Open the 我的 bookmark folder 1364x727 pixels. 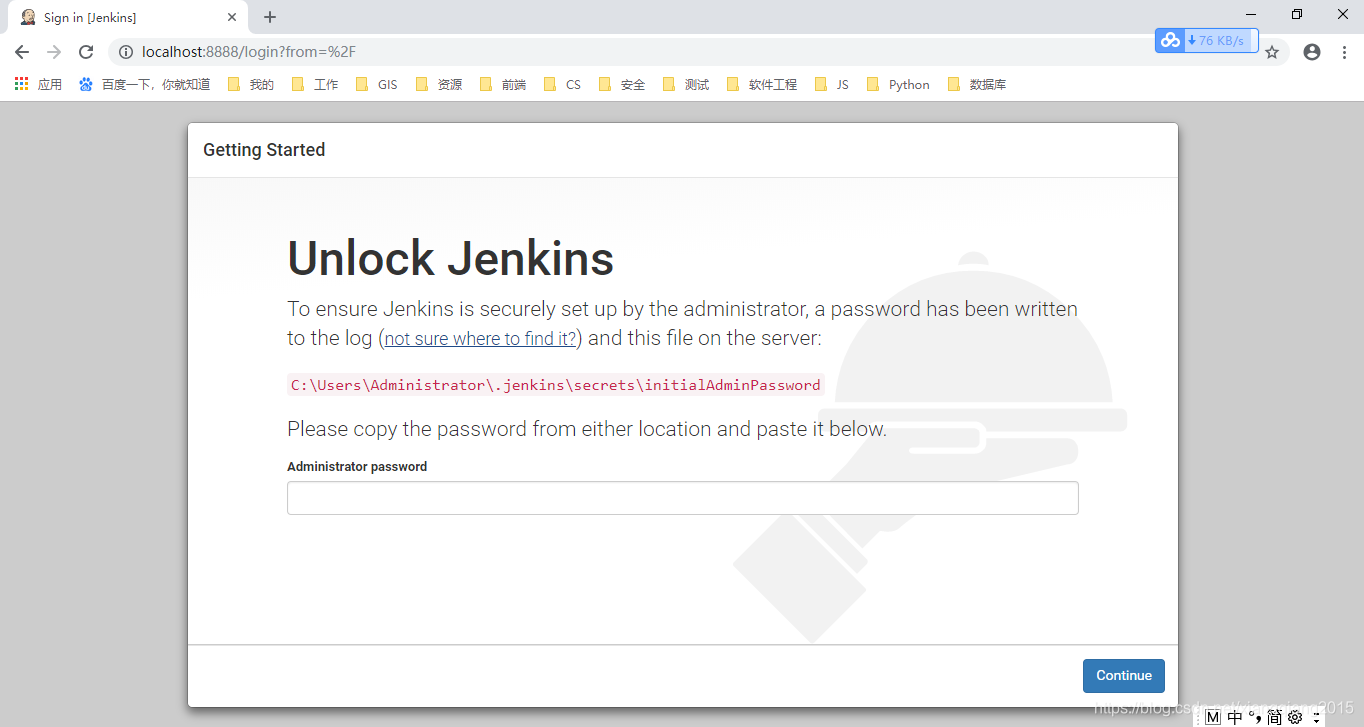pos(251,85)
